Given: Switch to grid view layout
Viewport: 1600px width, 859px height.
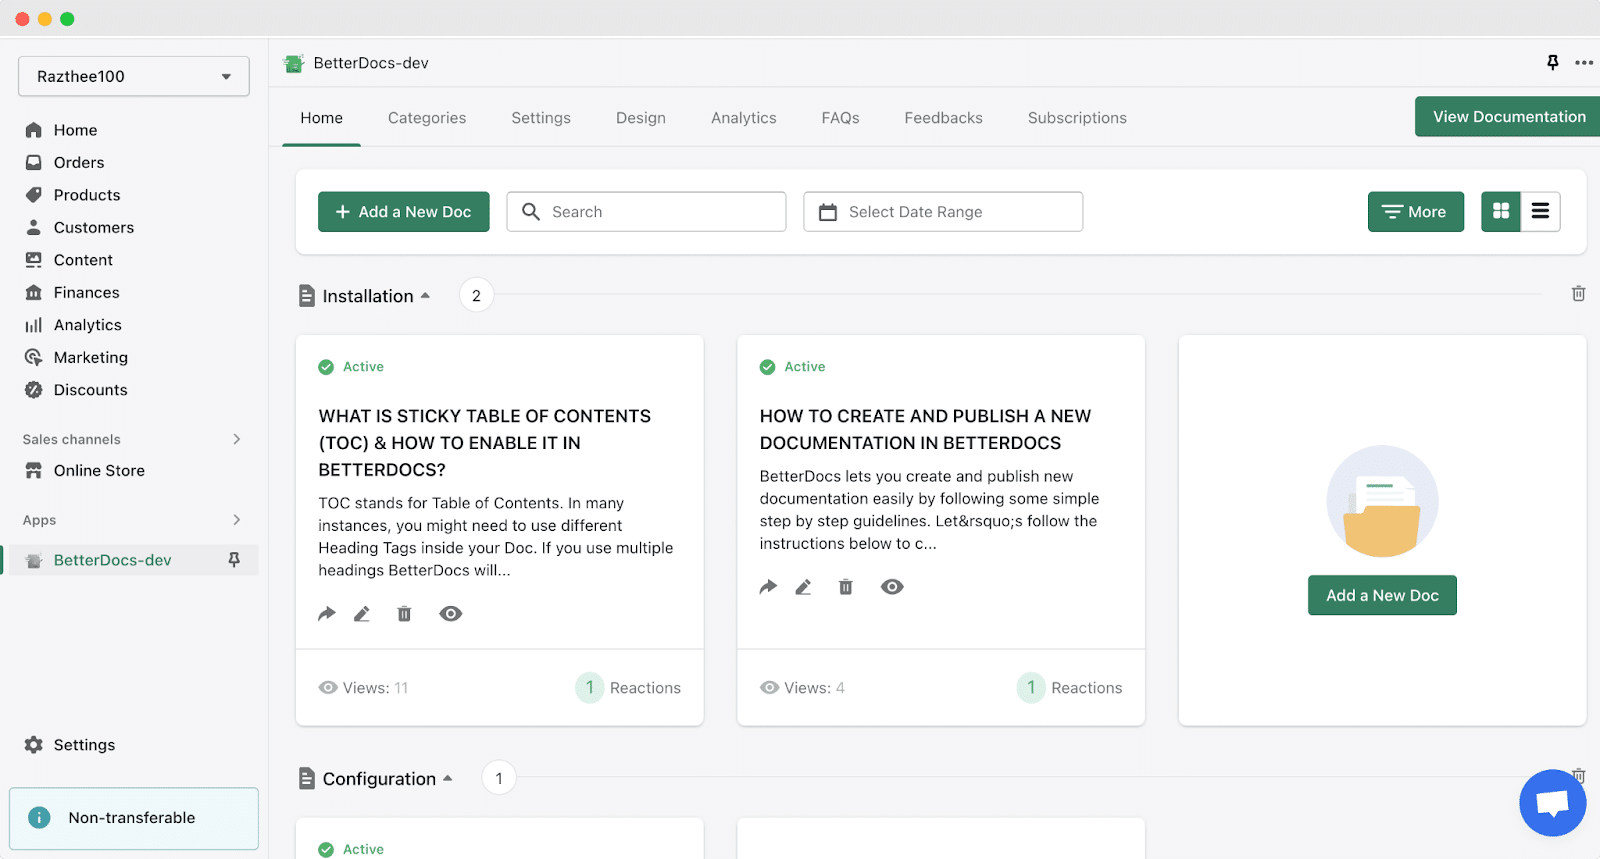Looking at the screenshot, I should point(1501,211).
